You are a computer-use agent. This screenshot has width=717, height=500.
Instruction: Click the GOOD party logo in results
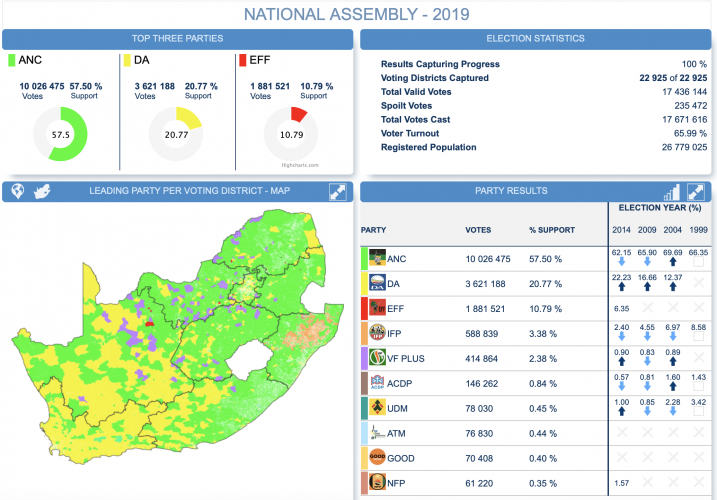(378, 458)
